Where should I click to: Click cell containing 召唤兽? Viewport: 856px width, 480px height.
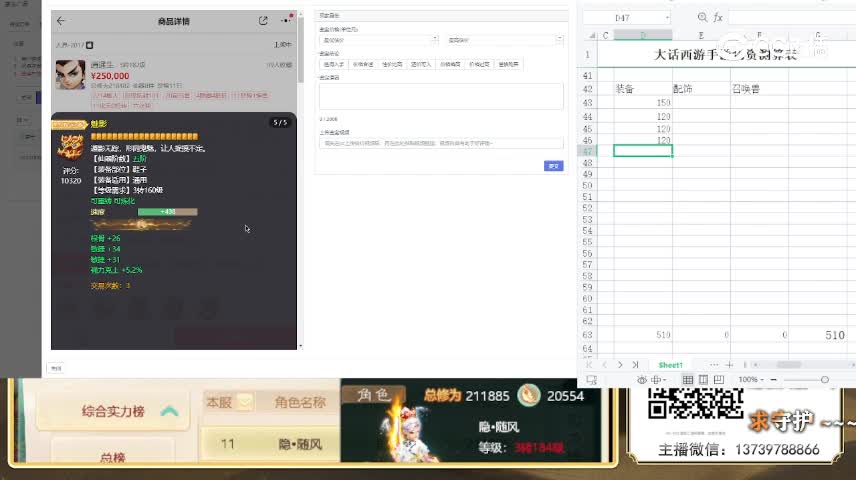click(x=759, y=88)
